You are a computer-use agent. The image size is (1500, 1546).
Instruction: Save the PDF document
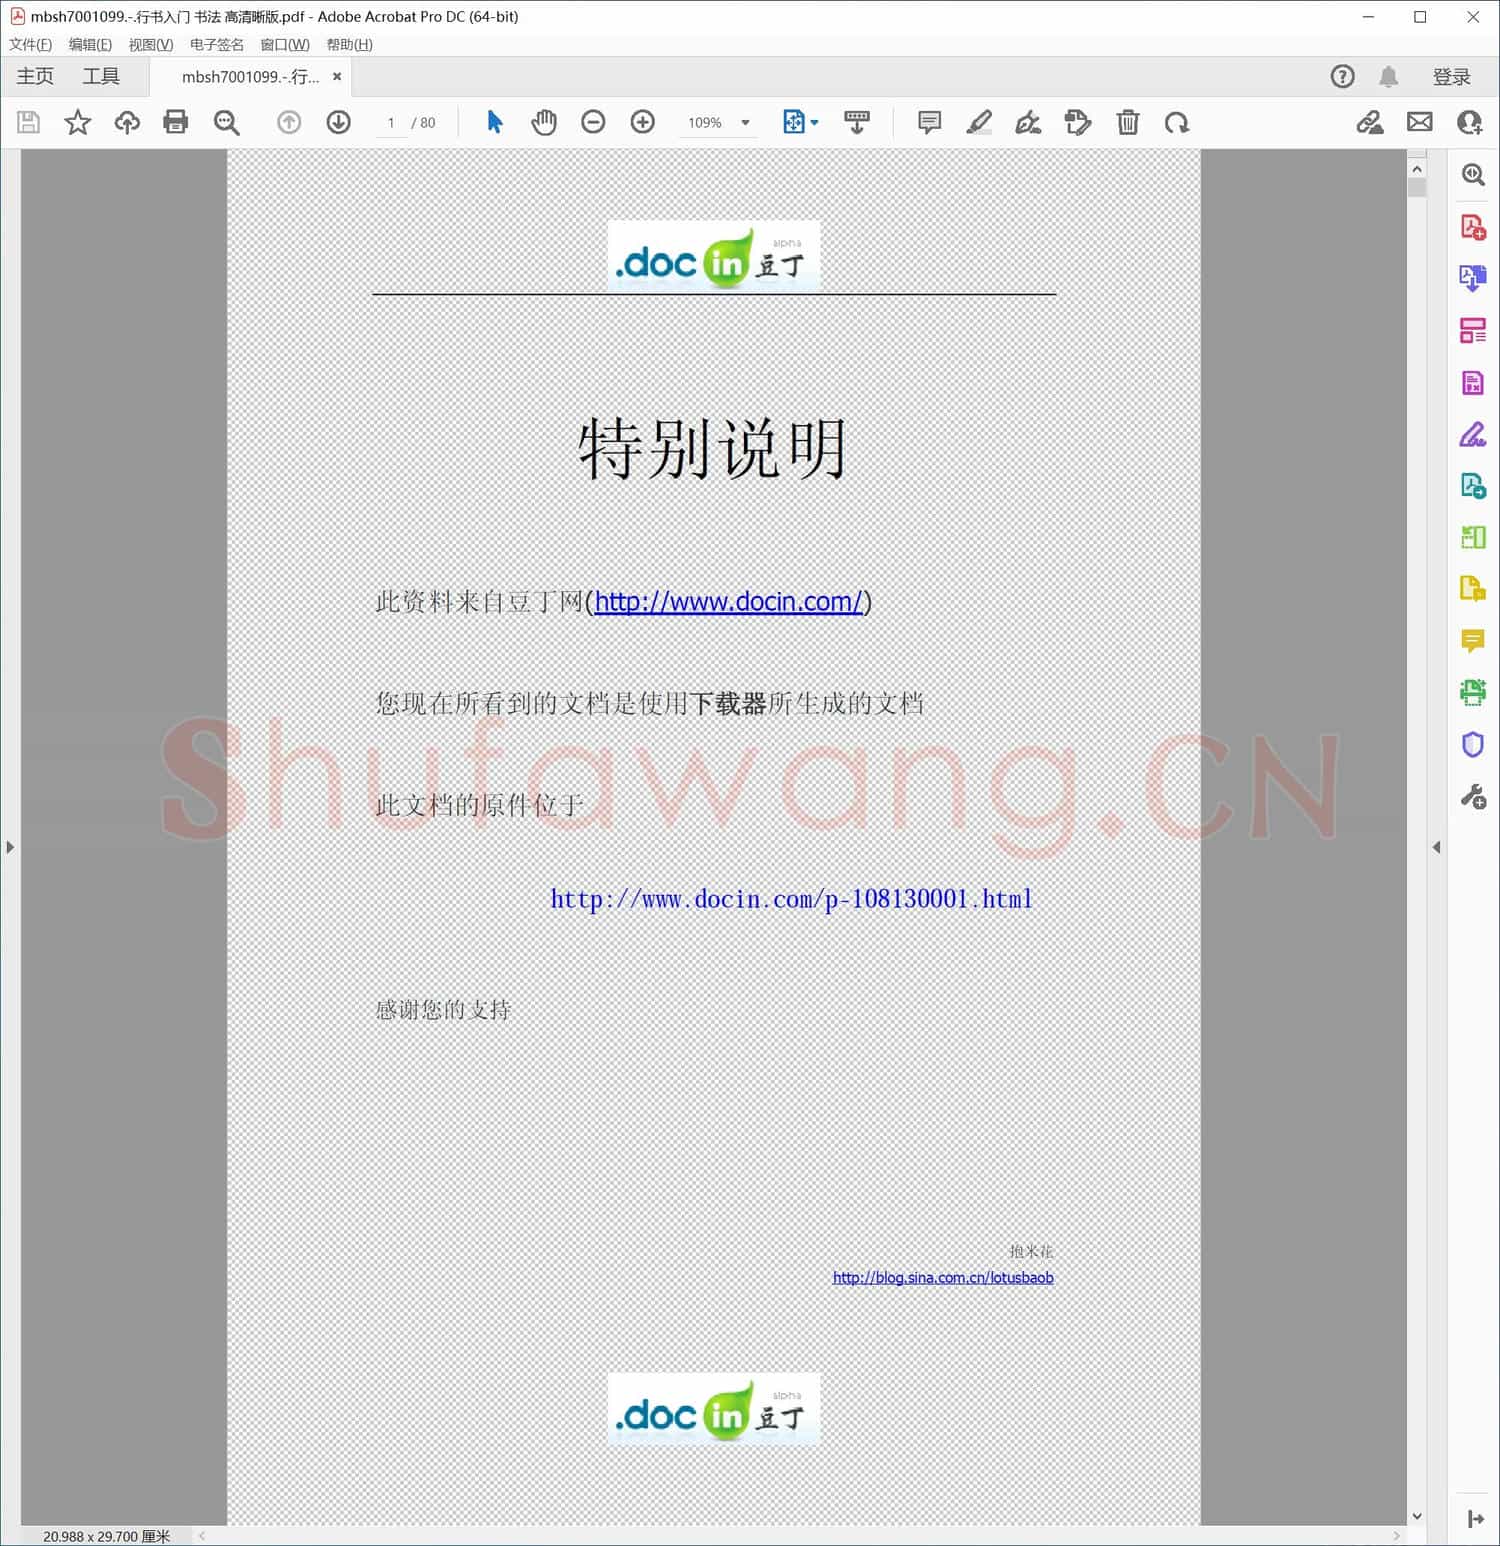28,122
